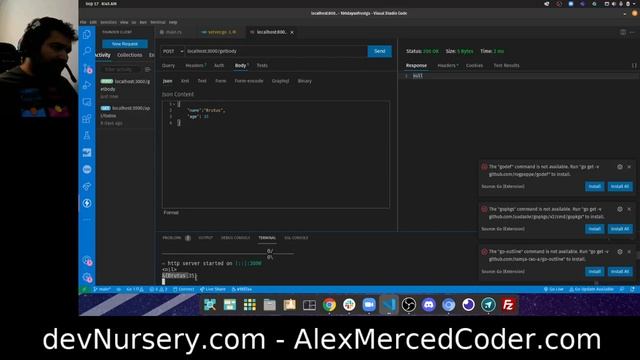Viewport: 640px width, 360px height.
Task: Click Format link below JSON editor
Action: (171, 213)
